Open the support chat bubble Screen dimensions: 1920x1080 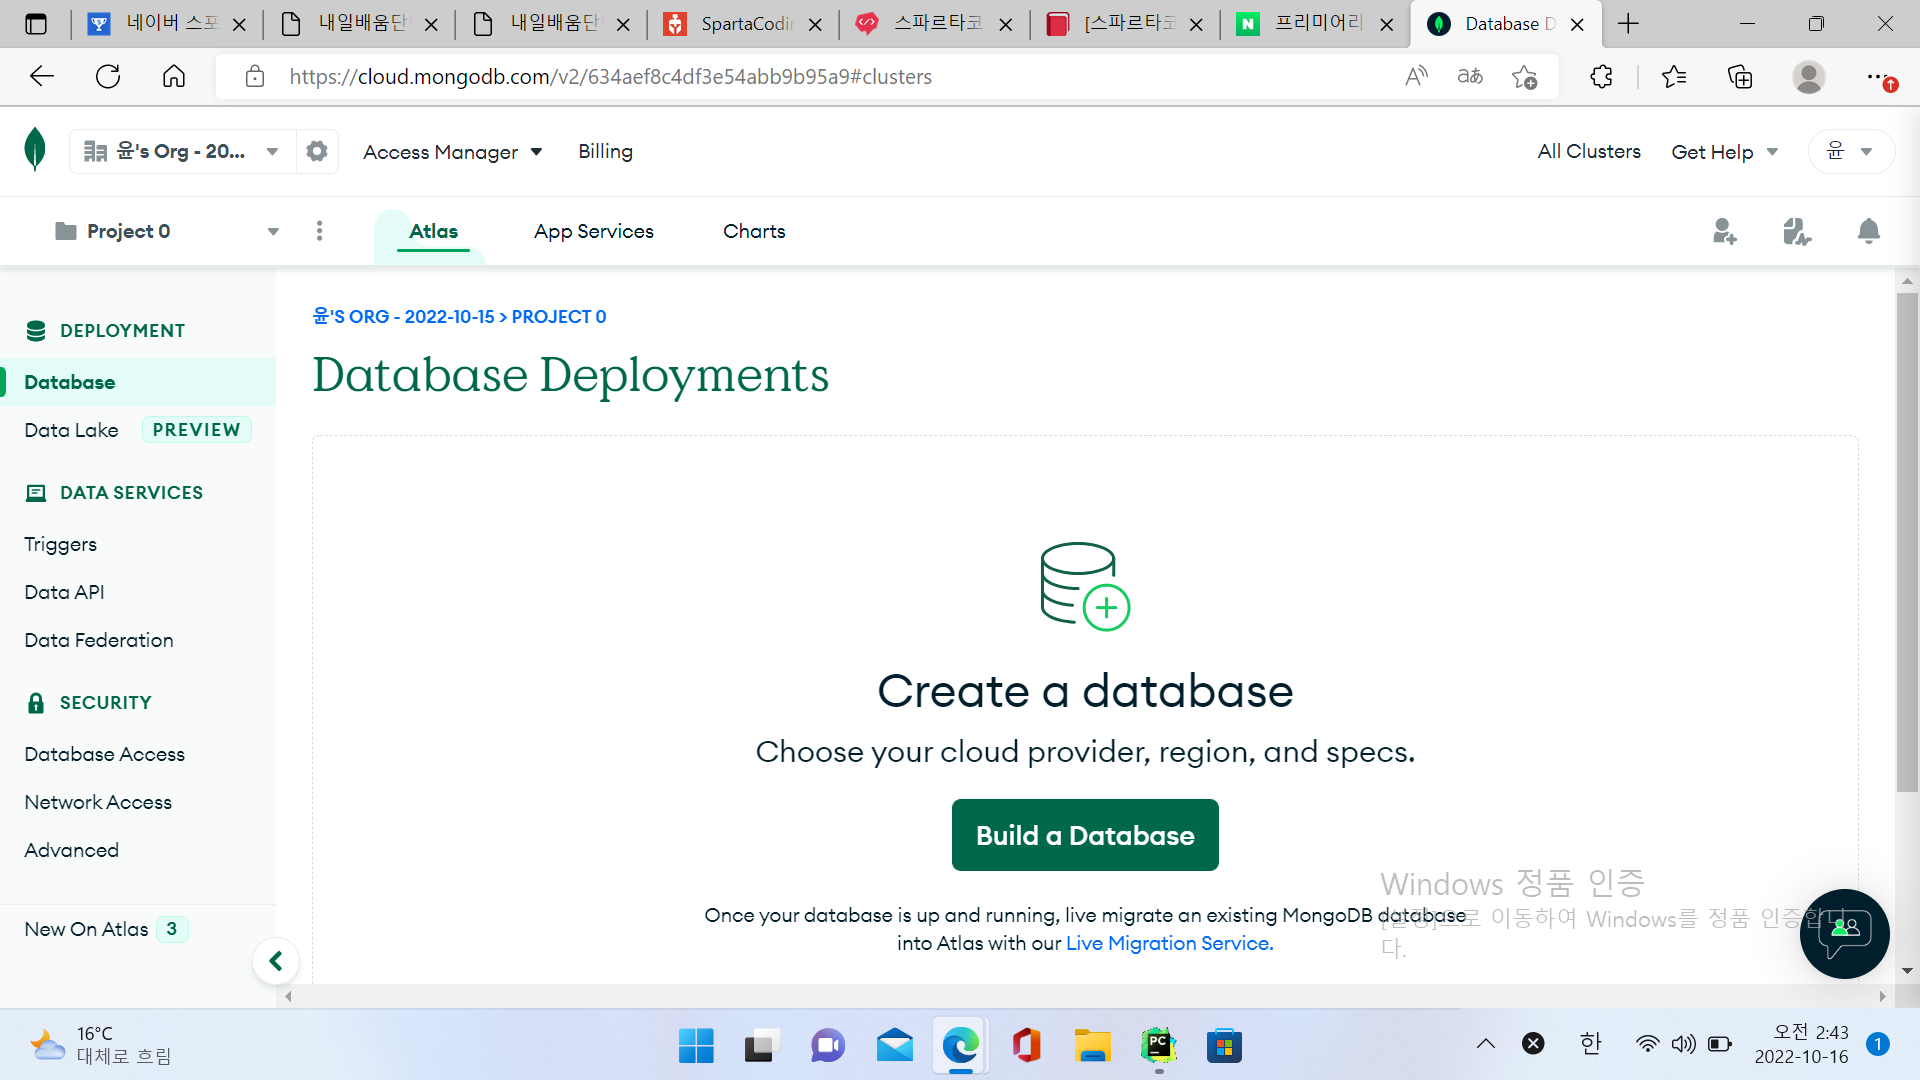1844,933
